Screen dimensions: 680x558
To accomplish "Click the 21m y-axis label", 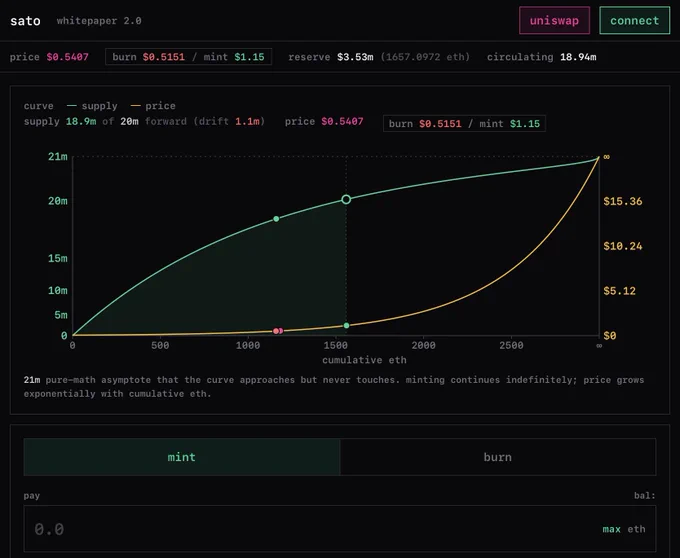I will tap(58, 157).
